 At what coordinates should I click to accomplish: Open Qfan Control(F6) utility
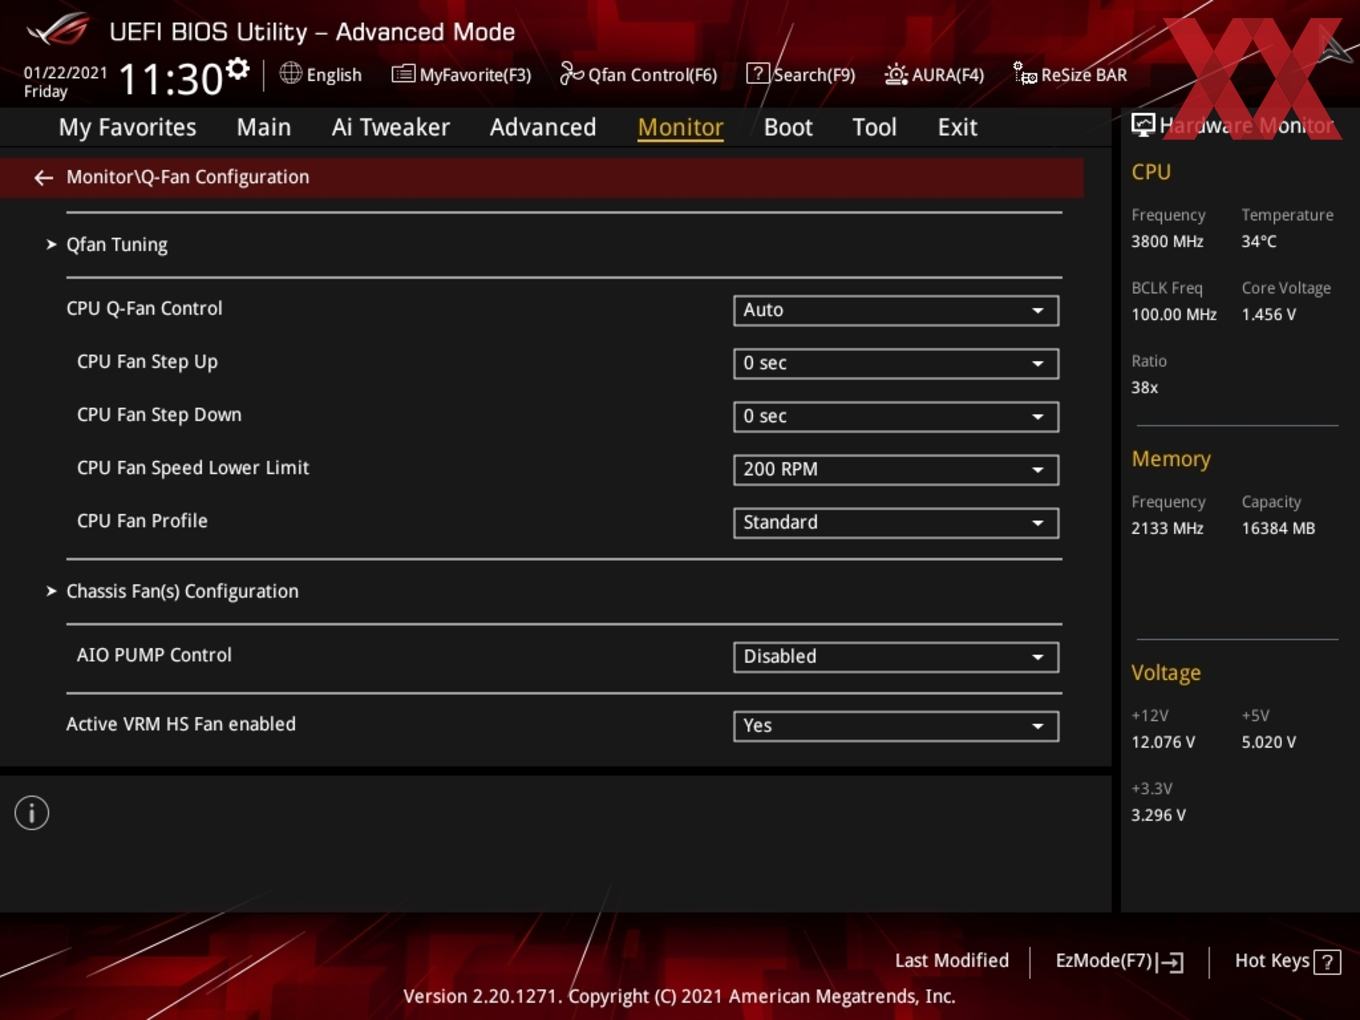[x=639, y=74]
